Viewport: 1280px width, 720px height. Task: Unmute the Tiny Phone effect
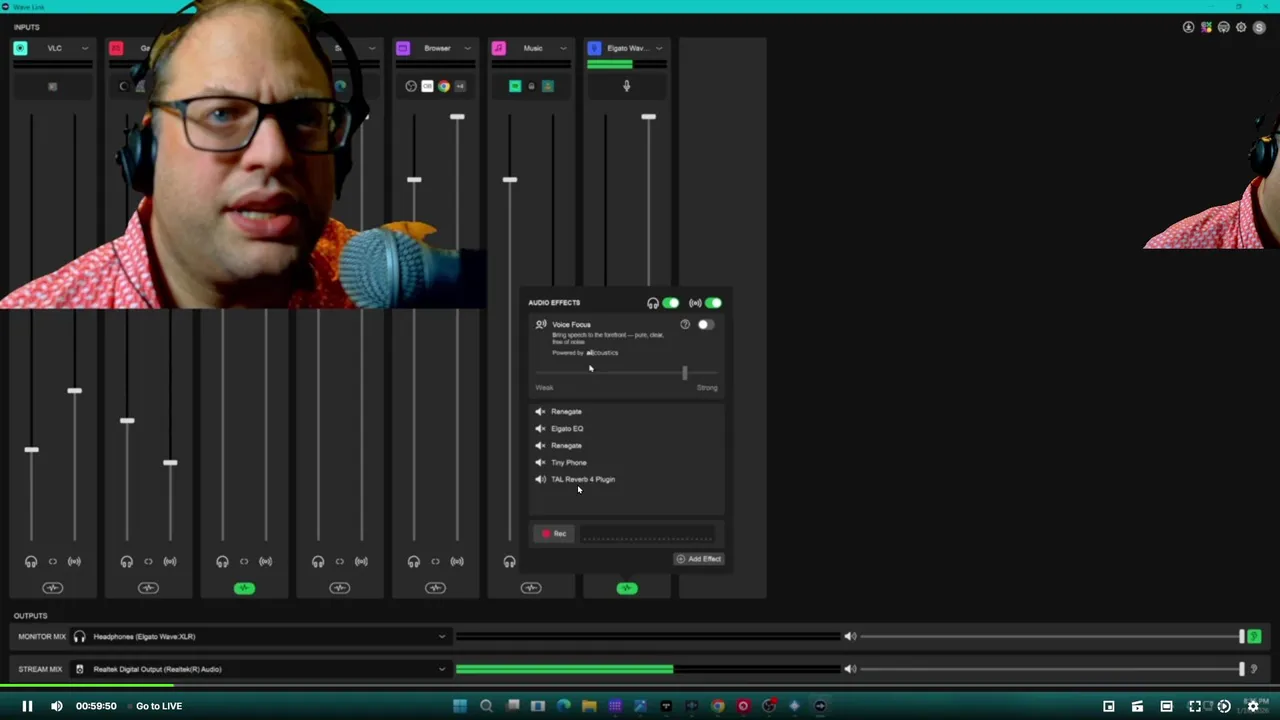pyautogui.click(x=540, y=463)
